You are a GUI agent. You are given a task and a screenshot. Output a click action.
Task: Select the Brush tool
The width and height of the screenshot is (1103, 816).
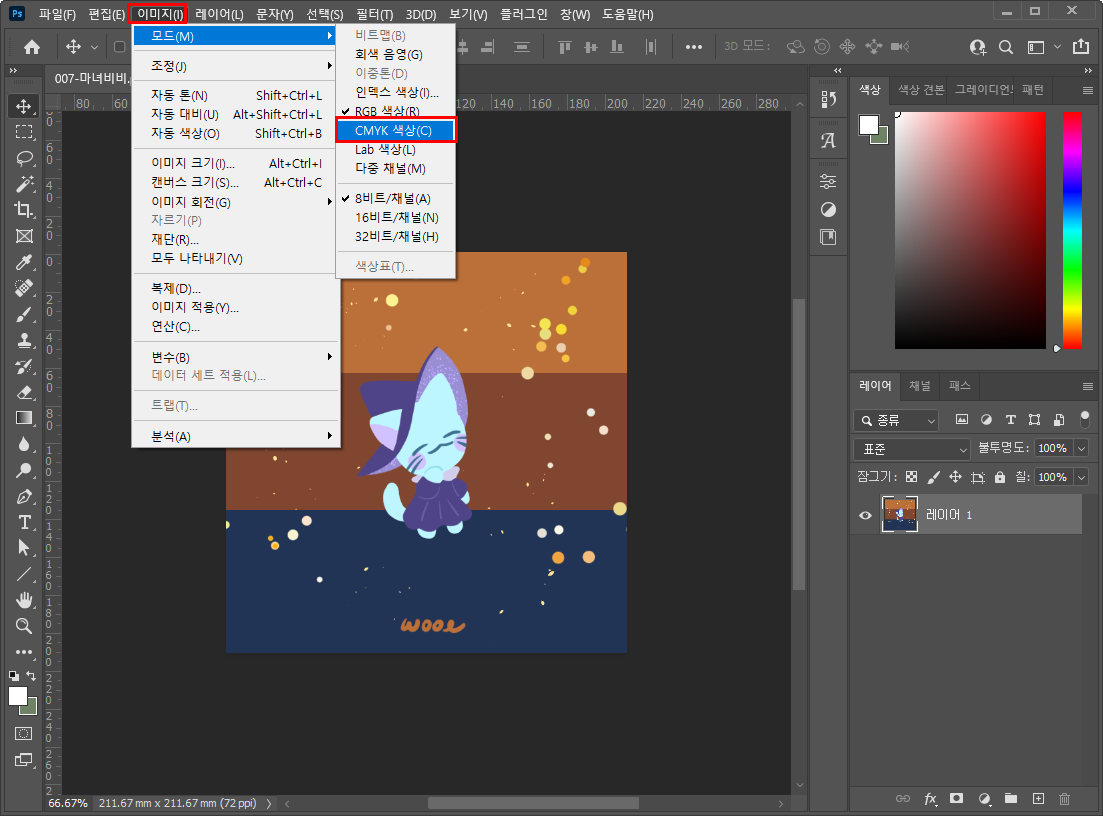pos(24,314)
